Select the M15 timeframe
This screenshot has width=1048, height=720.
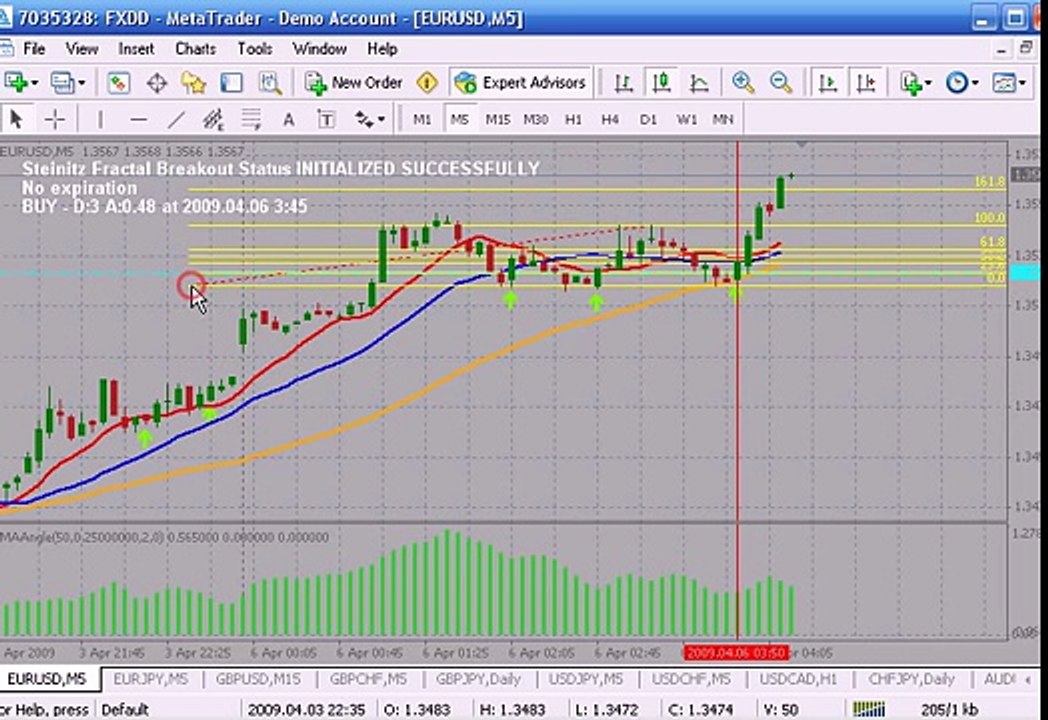pos(498,120)
